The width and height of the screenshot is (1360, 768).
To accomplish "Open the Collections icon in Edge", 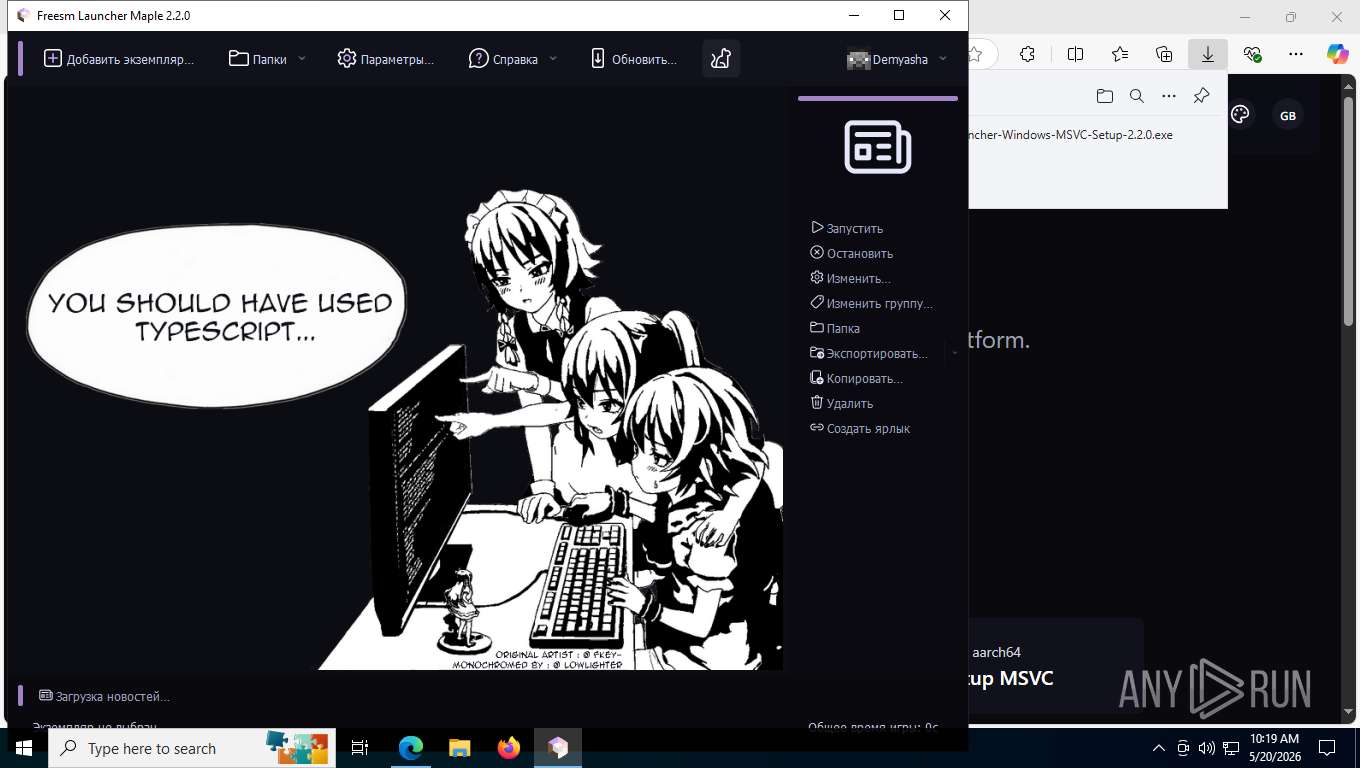I will pos(1164,54).
